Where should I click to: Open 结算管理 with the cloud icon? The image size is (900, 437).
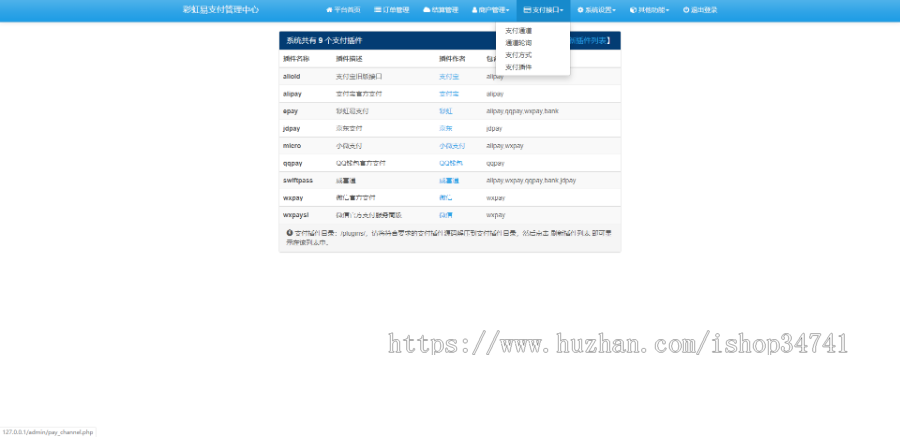[x=440, y=10]
